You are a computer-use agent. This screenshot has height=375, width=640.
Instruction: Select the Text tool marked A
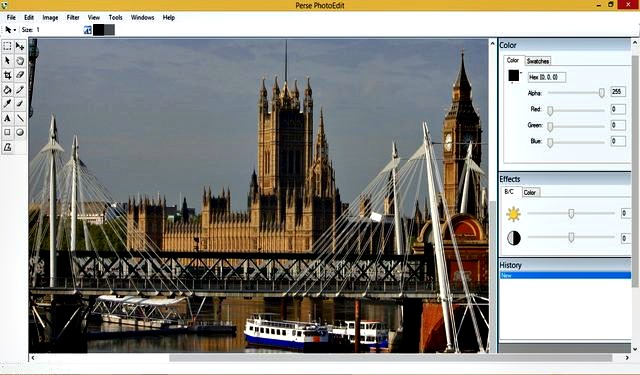(7, 118)
